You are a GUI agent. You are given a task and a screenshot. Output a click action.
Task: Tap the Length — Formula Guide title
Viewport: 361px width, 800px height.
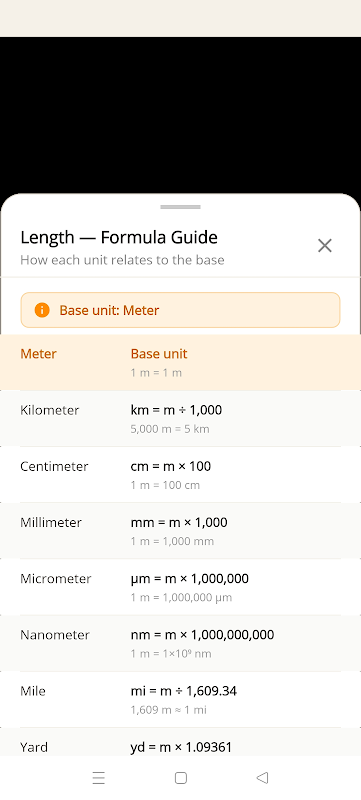point(119,237)
